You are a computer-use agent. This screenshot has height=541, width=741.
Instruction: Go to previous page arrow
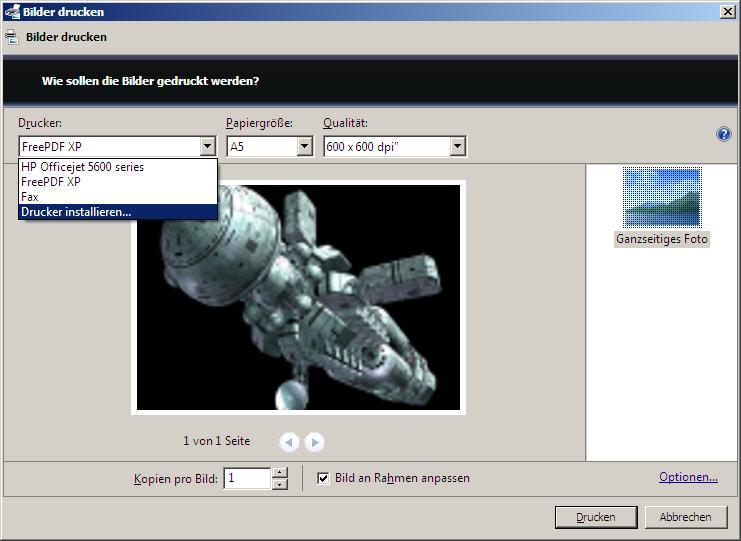click(x=289, y=441)
